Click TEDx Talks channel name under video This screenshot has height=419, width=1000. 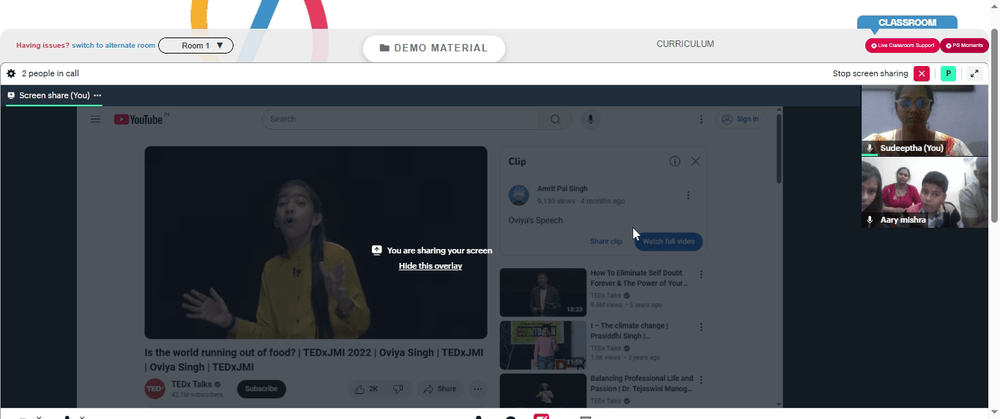(x=192, y=385)
